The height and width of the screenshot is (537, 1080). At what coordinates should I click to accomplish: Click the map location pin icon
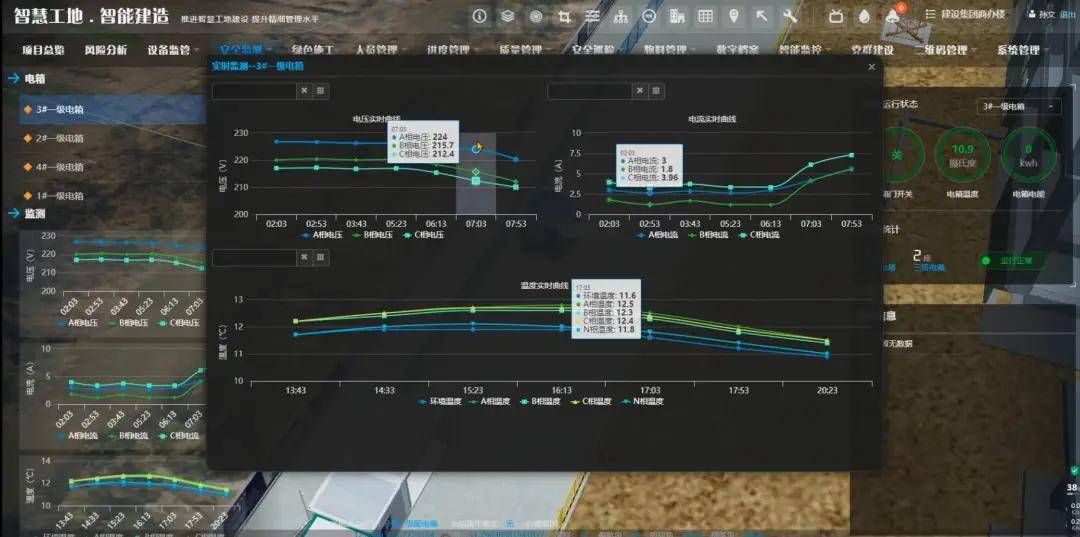coord(734,16)
